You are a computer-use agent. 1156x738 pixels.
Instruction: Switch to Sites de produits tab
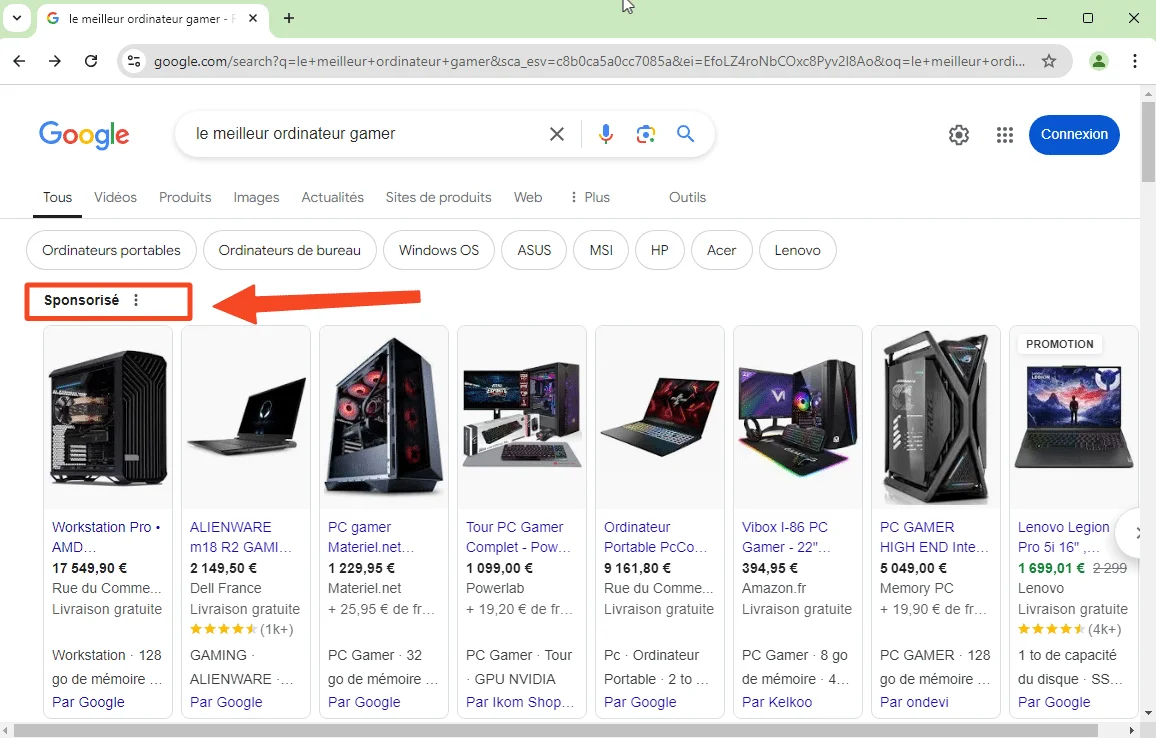pos(439,198)
